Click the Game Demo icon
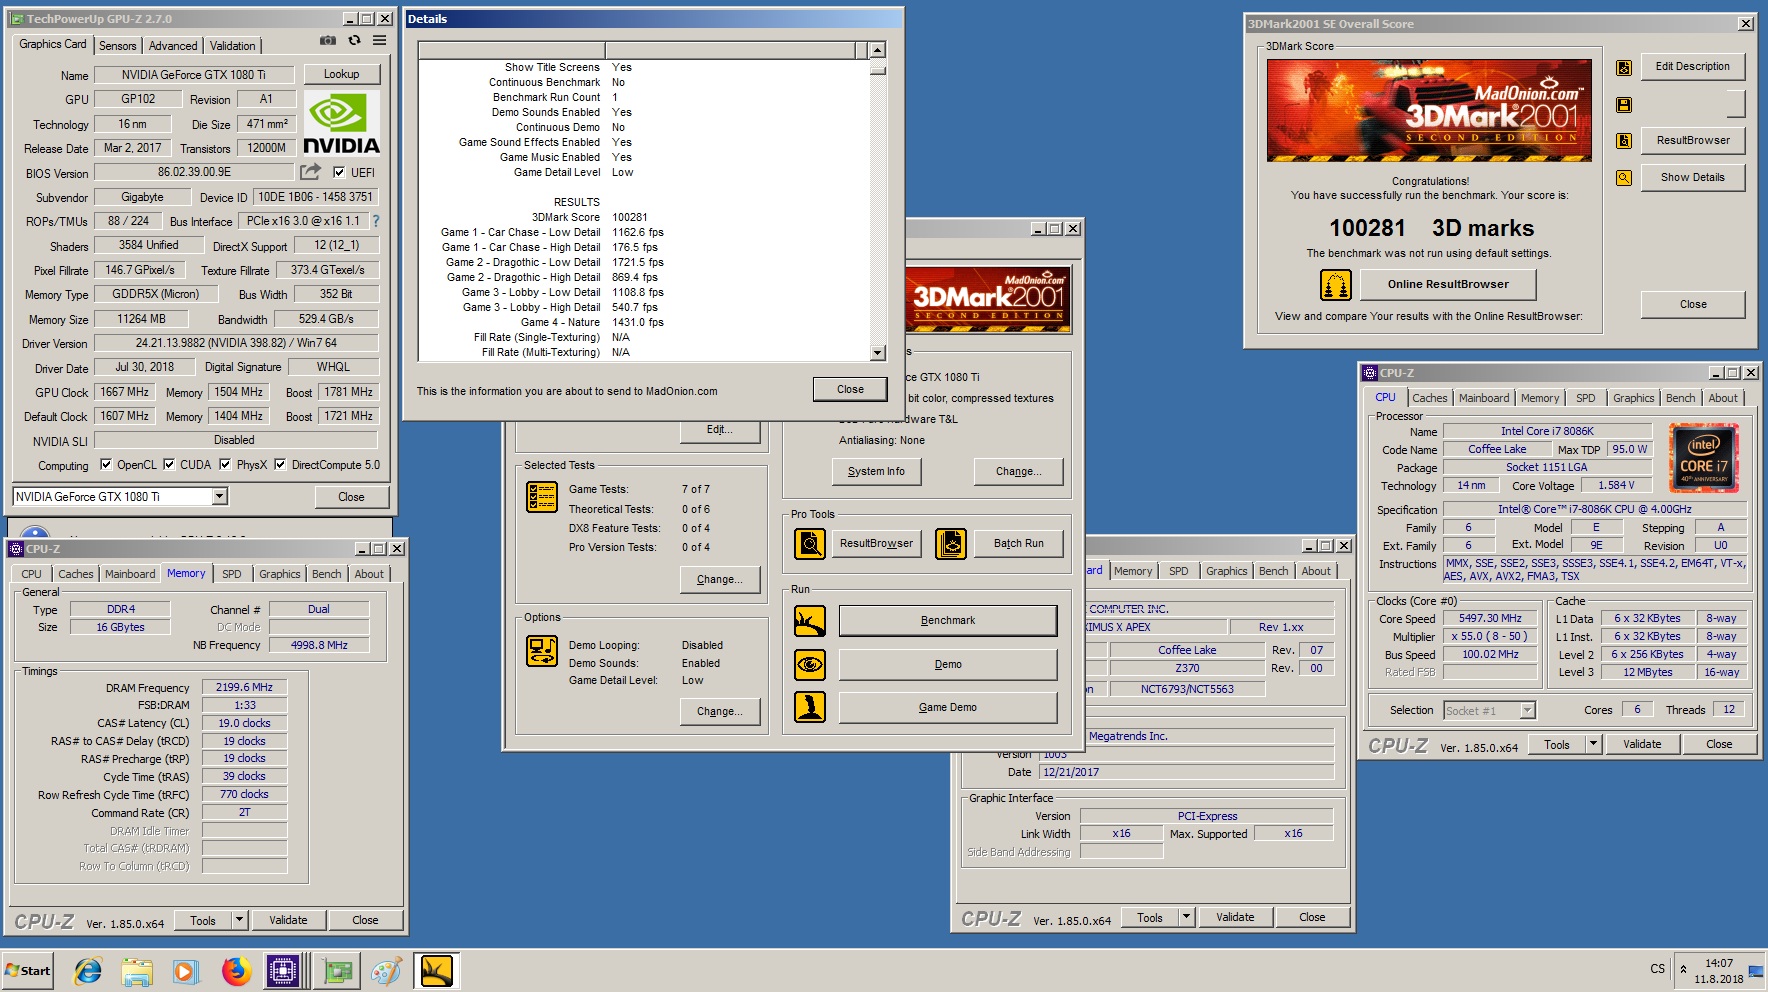 810,707
